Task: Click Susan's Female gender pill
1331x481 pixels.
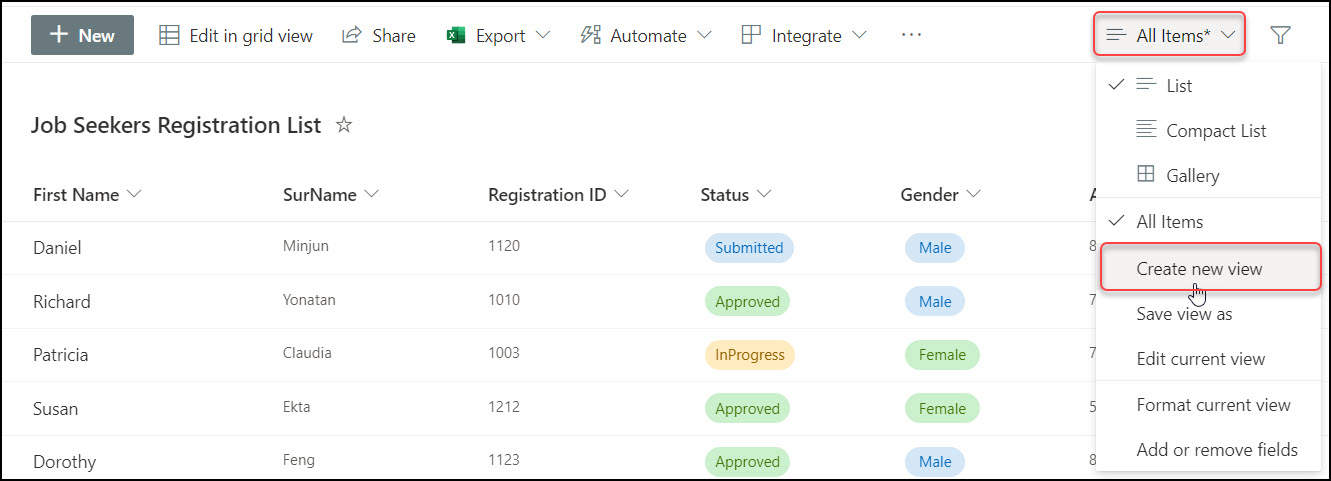Action: [942, 408]
